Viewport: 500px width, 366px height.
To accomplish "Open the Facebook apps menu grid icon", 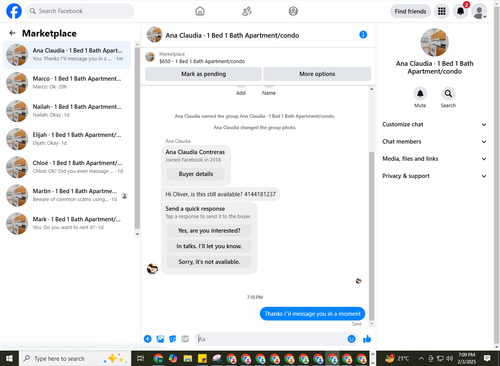I will pyautogui.click(x=442, y=11).
